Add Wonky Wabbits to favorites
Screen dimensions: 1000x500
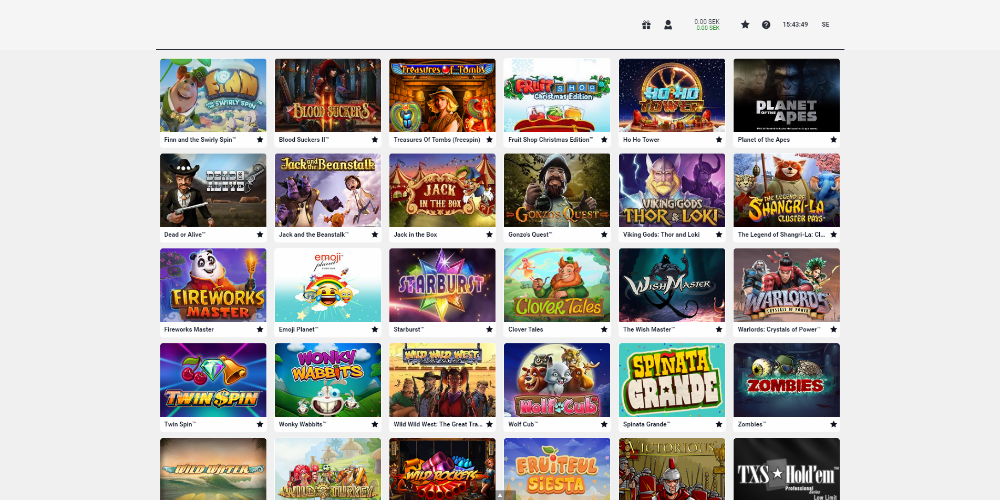tap(374, 424)
